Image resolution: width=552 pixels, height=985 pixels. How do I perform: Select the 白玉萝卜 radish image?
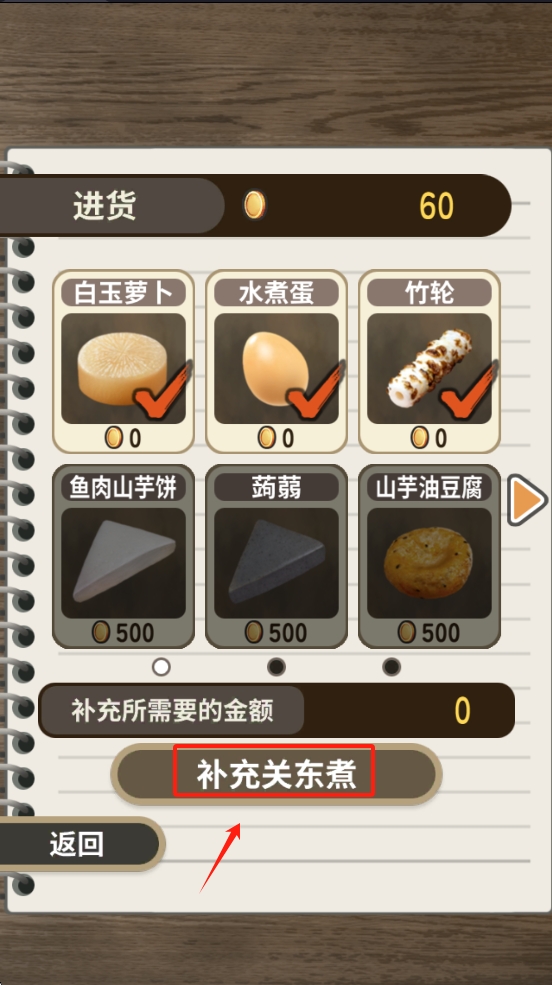click(x=124, y=369)
